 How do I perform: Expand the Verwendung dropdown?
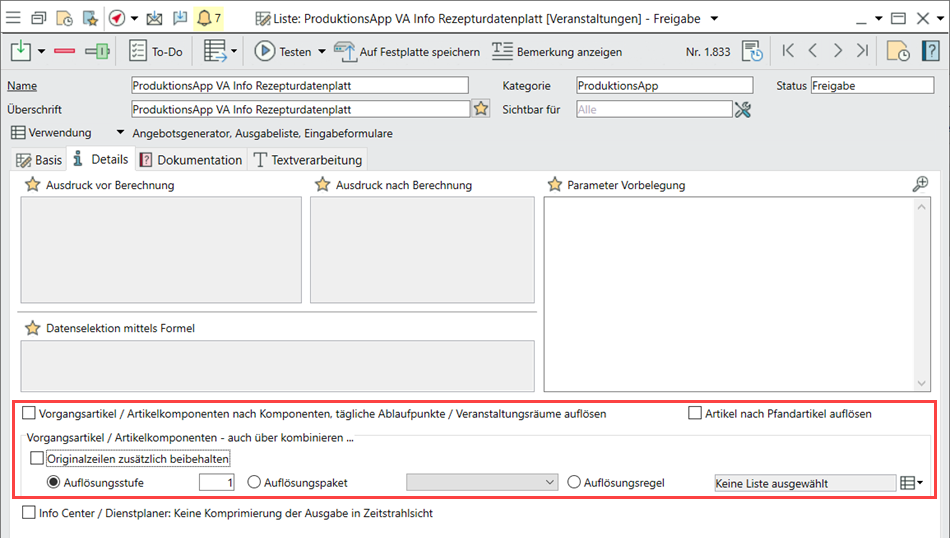pos(120,132)
